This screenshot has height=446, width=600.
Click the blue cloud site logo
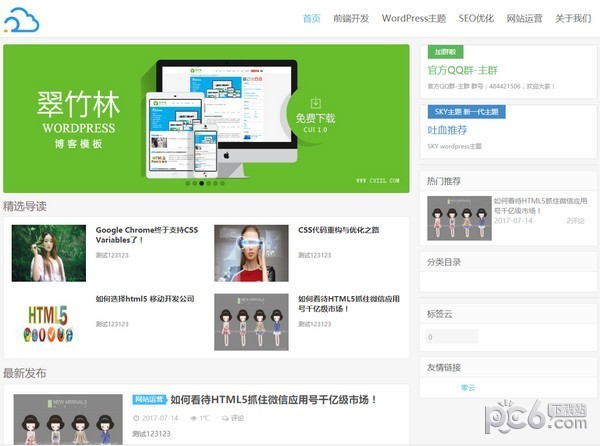pos(21,20)
